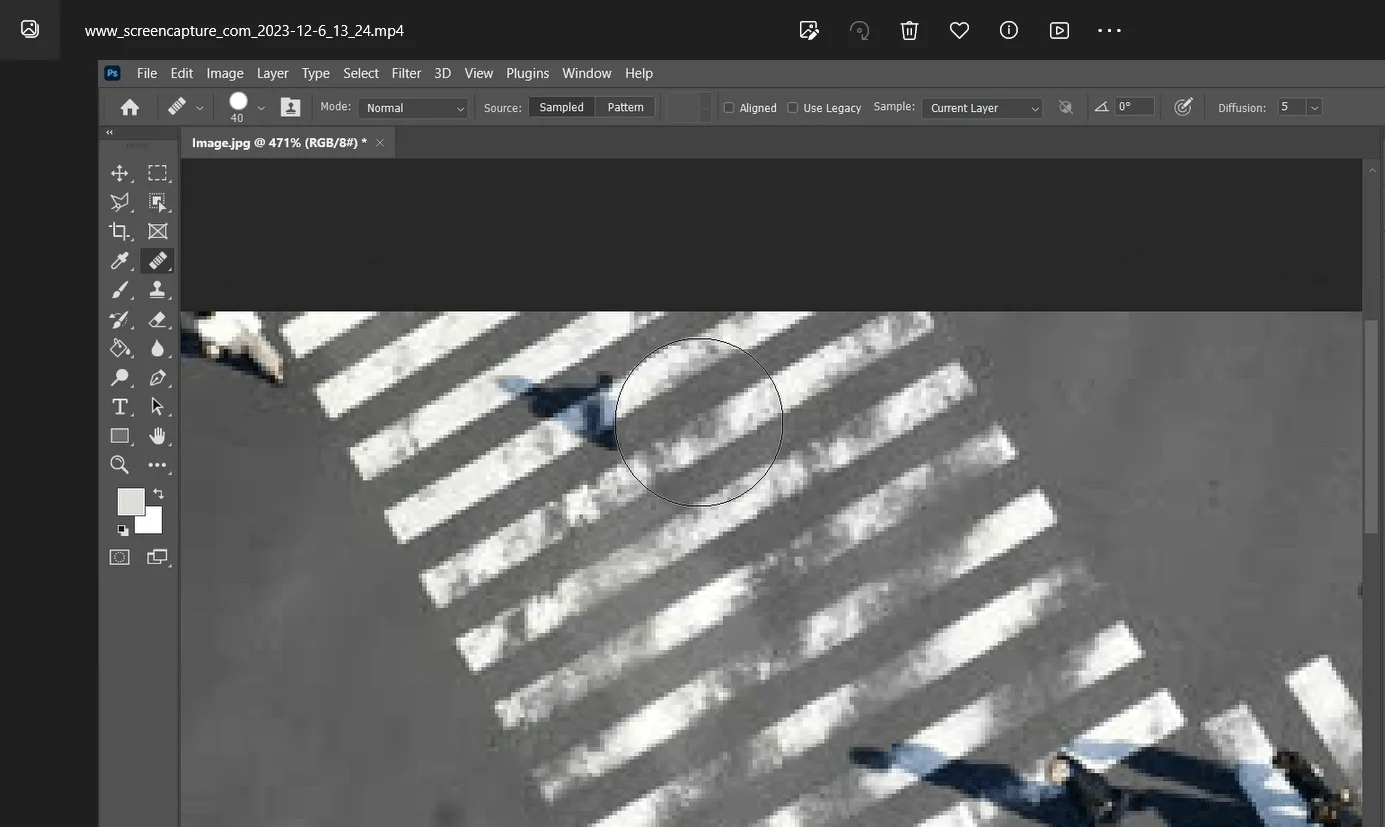Toggle pressure for size icon
This screenshot has height=827, width=1385.
point(1183,107)
